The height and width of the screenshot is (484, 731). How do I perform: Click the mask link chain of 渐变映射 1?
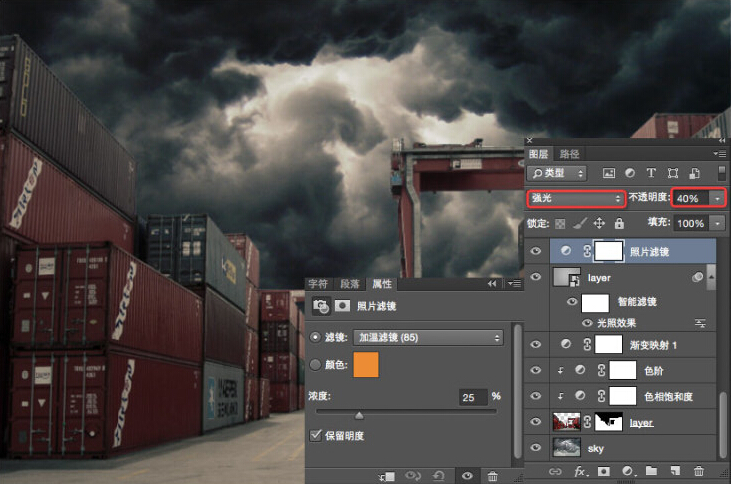(587, 345)
